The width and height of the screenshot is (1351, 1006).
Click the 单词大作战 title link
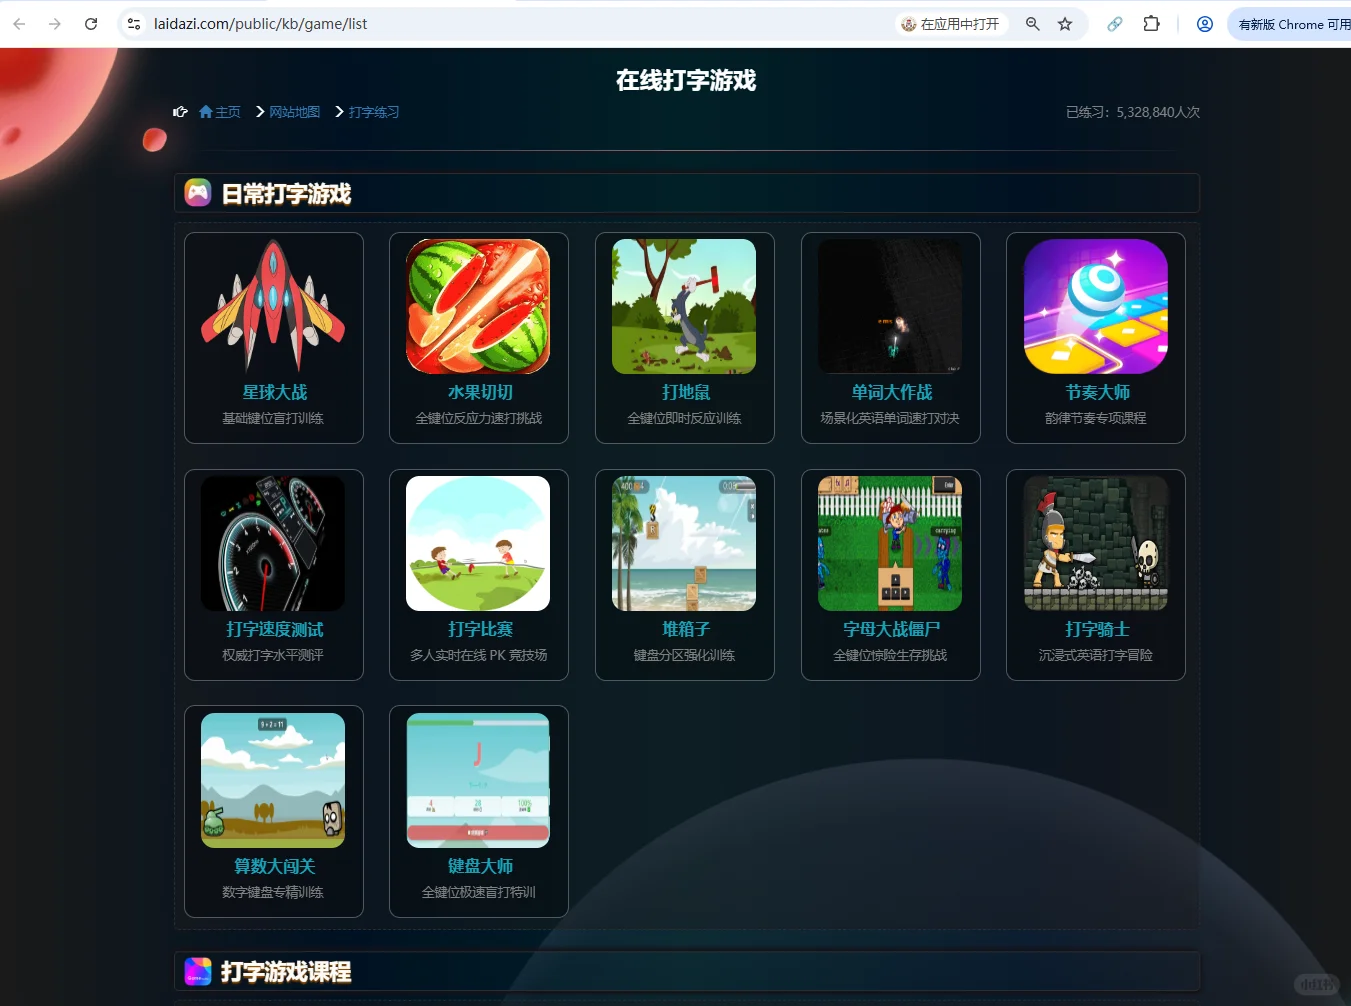(891, 392)
